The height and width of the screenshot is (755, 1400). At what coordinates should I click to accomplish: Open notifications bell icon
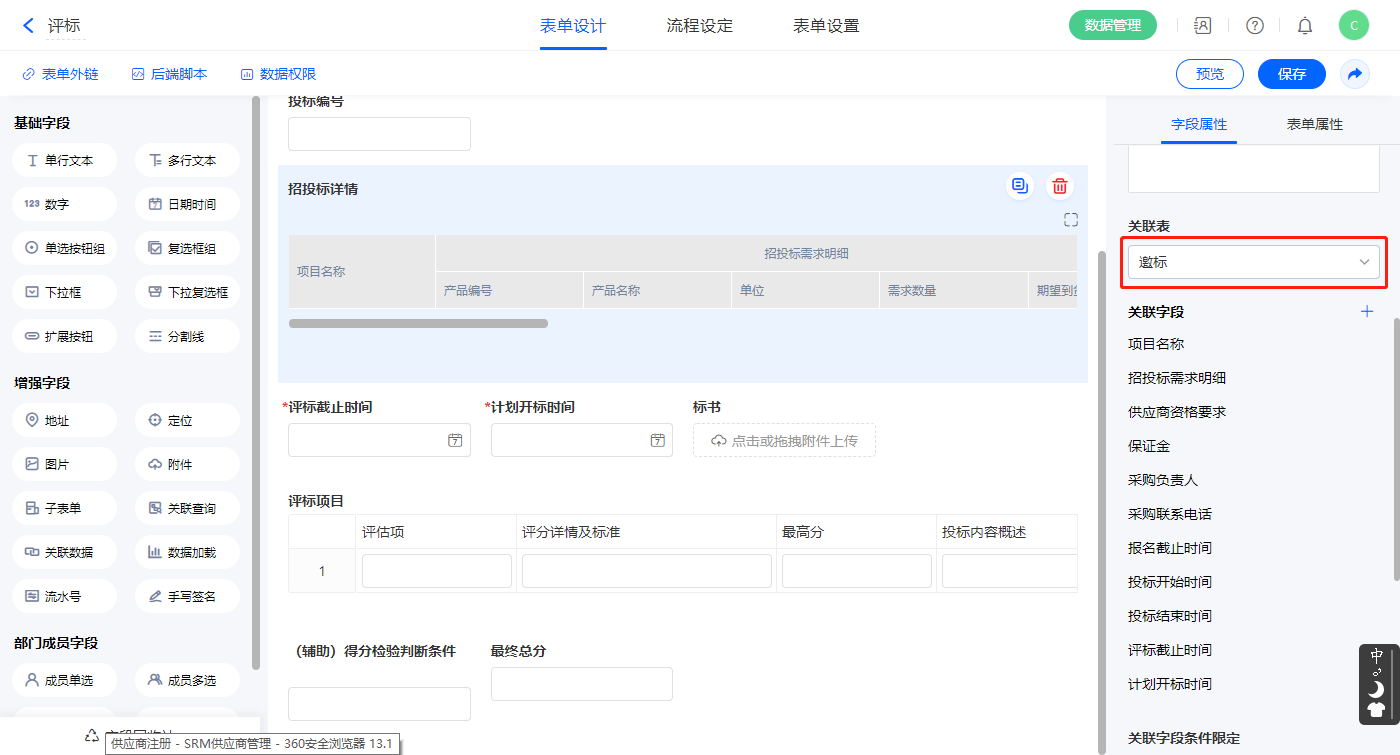pos(1304,26)
